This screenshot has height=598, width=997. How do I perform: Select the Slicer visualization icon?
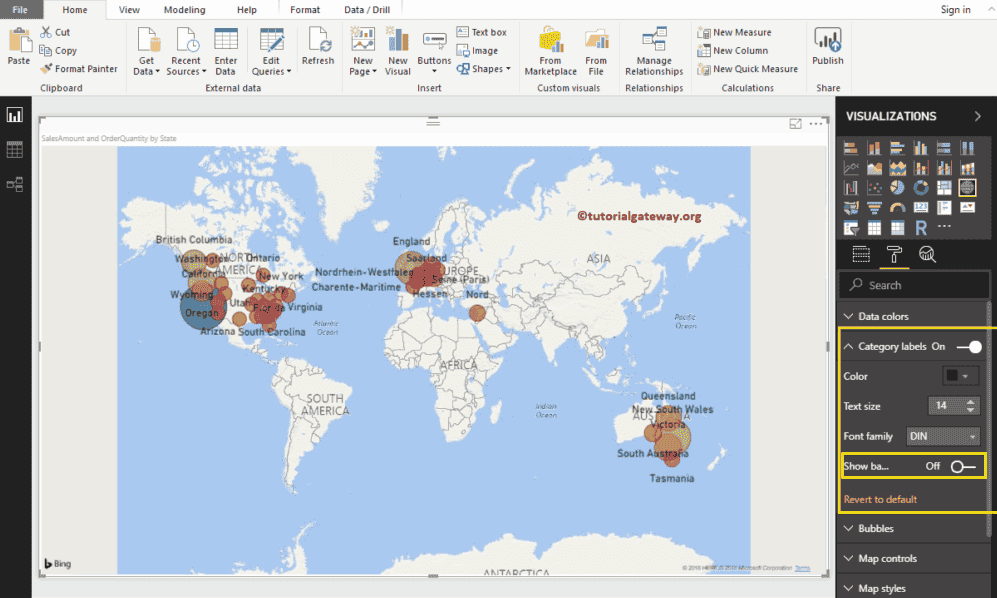[849, 226]
